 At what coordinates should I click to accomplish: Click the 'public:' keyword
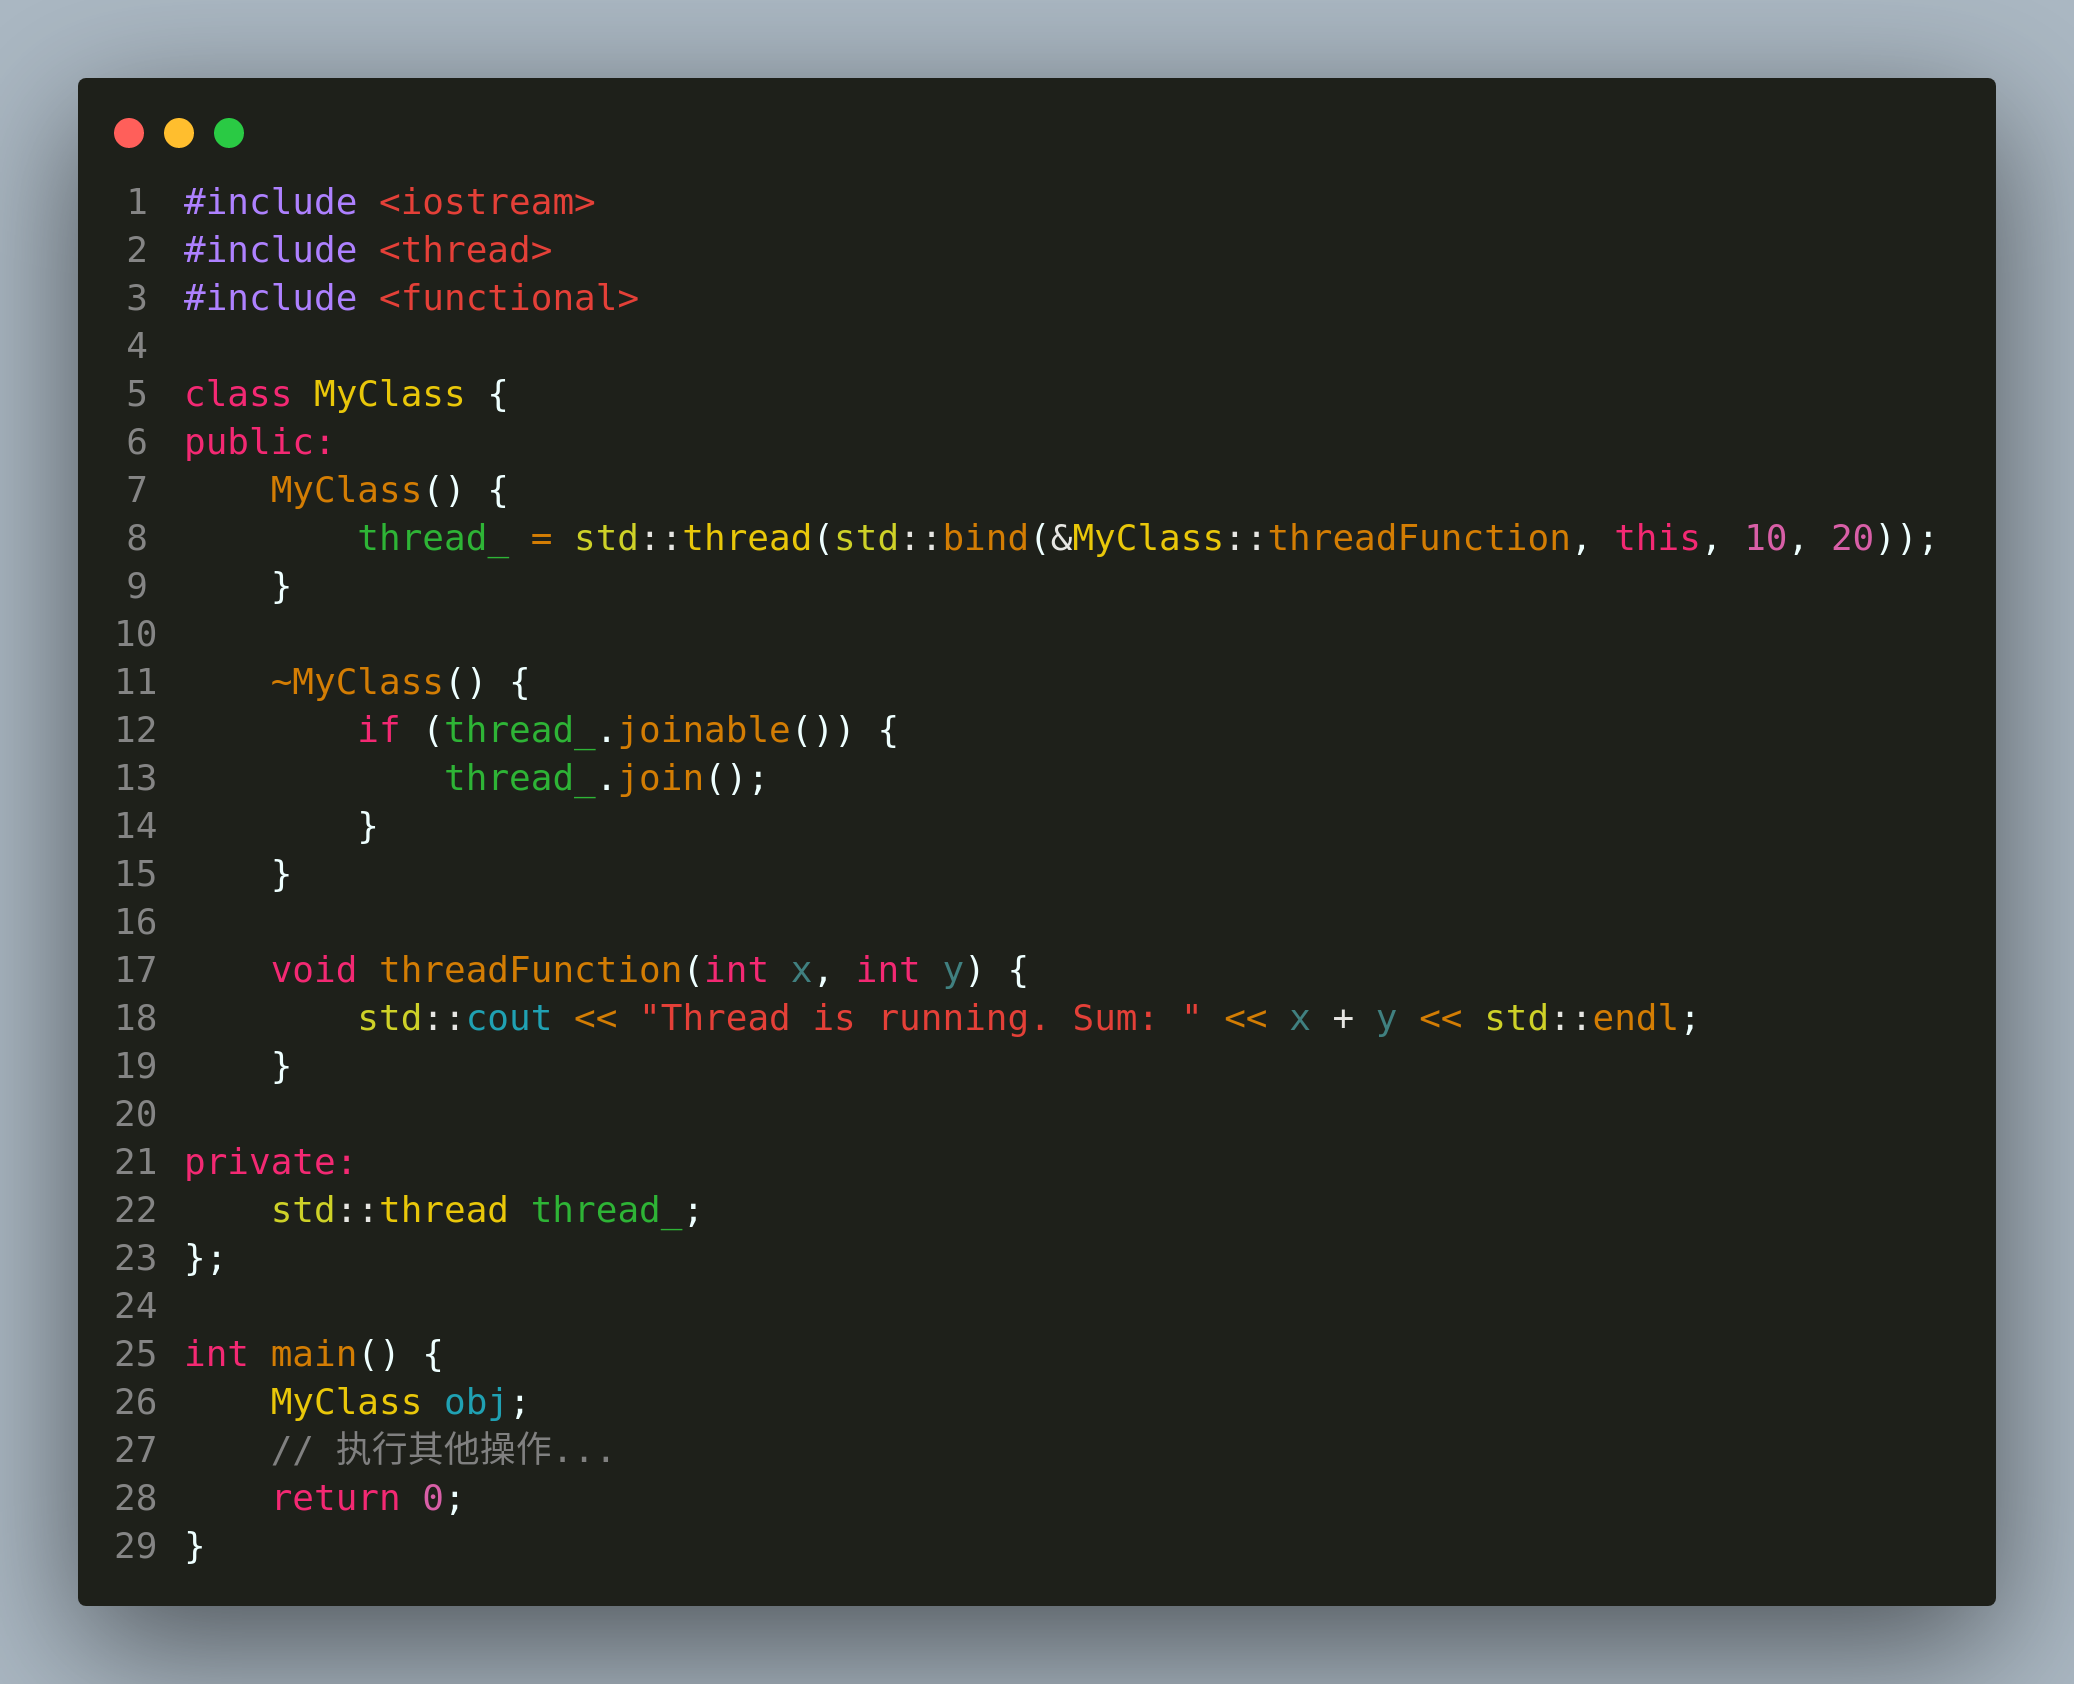click(259, 442)
